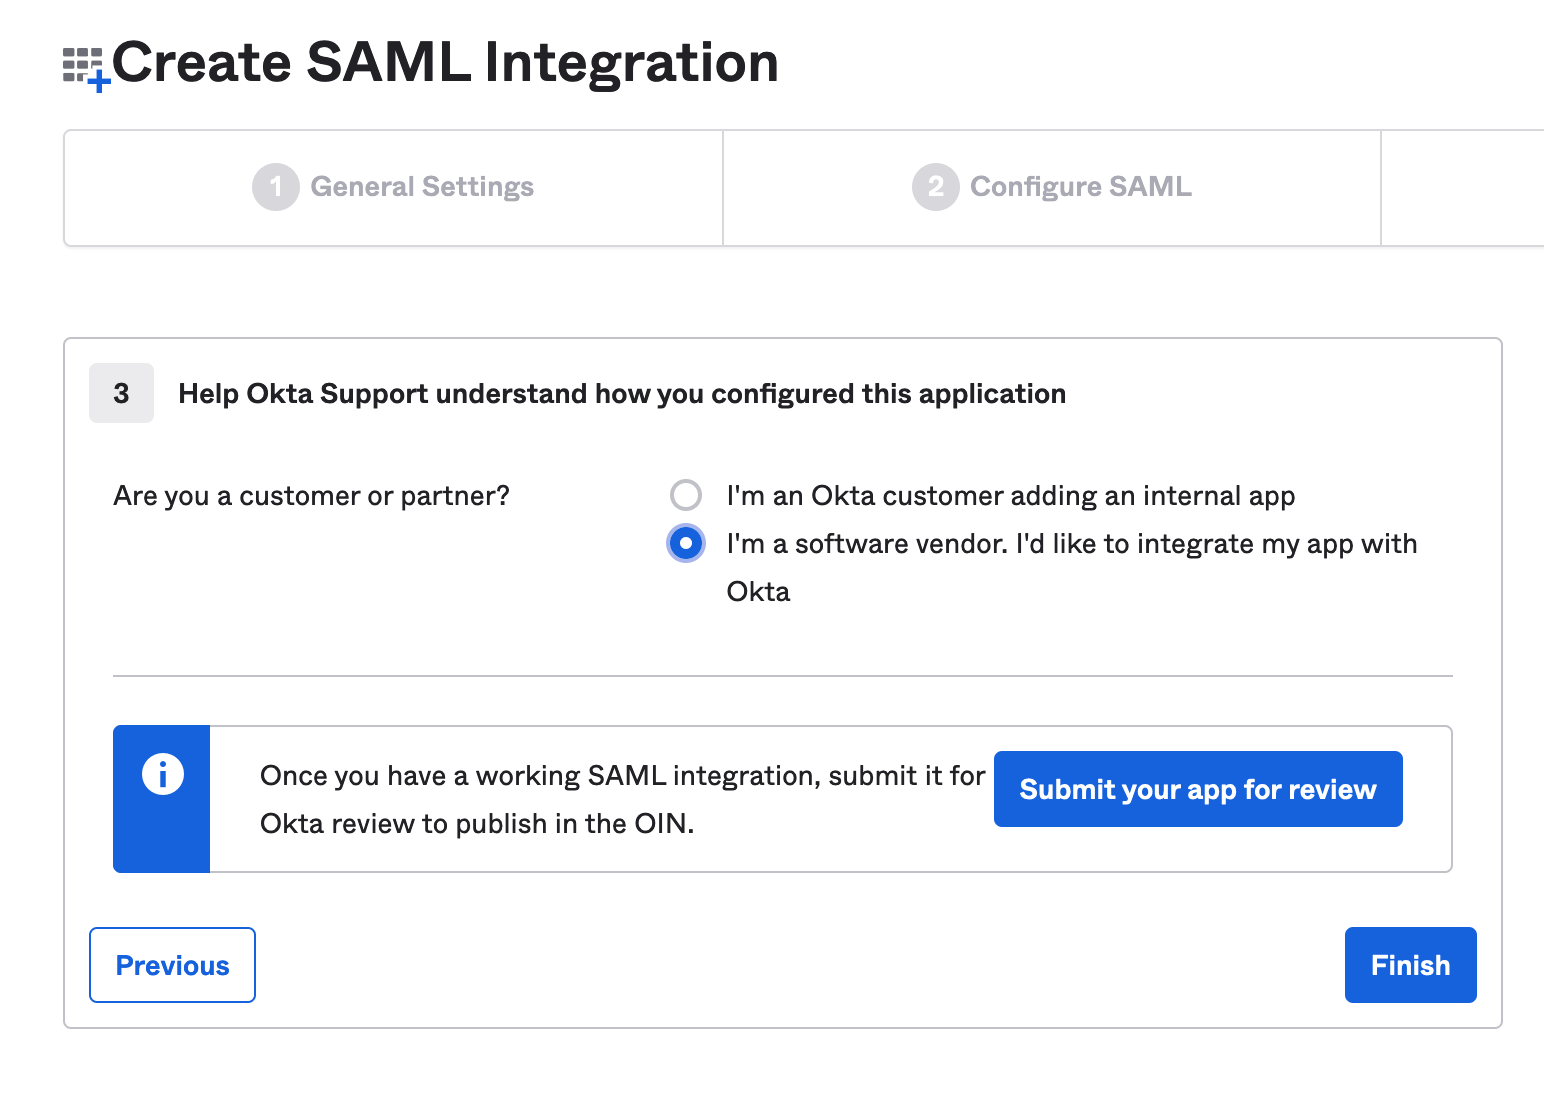Image resolution: width=1544 pixels, height=1116 pixels.
Task: Click the step 3 number badge
Action: pyautogui.click(x=121, y=393)
